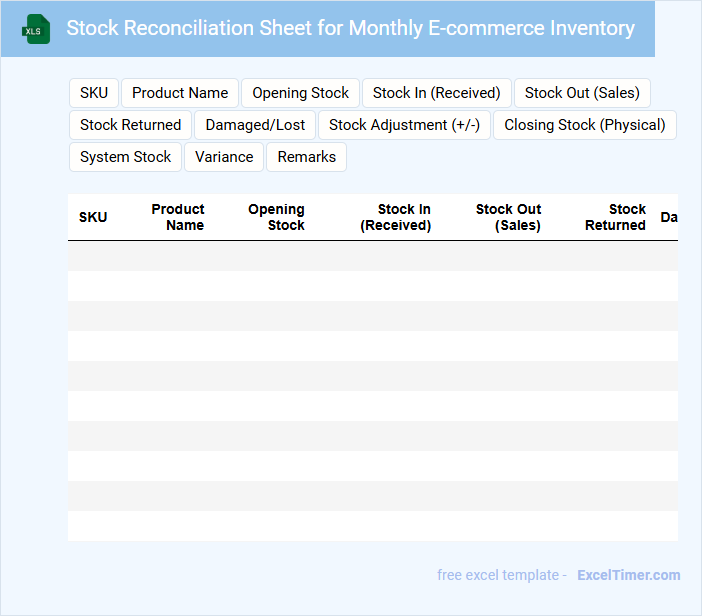Screen dimensions: 702x616
Task: Choose the Stock In (Received) tag
Action: [436, 93]
